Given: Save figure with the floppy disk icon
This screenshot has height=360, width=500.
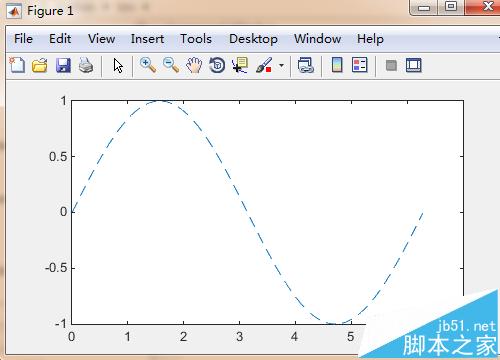Looking at the screenshot, I should tap(63, 65).
